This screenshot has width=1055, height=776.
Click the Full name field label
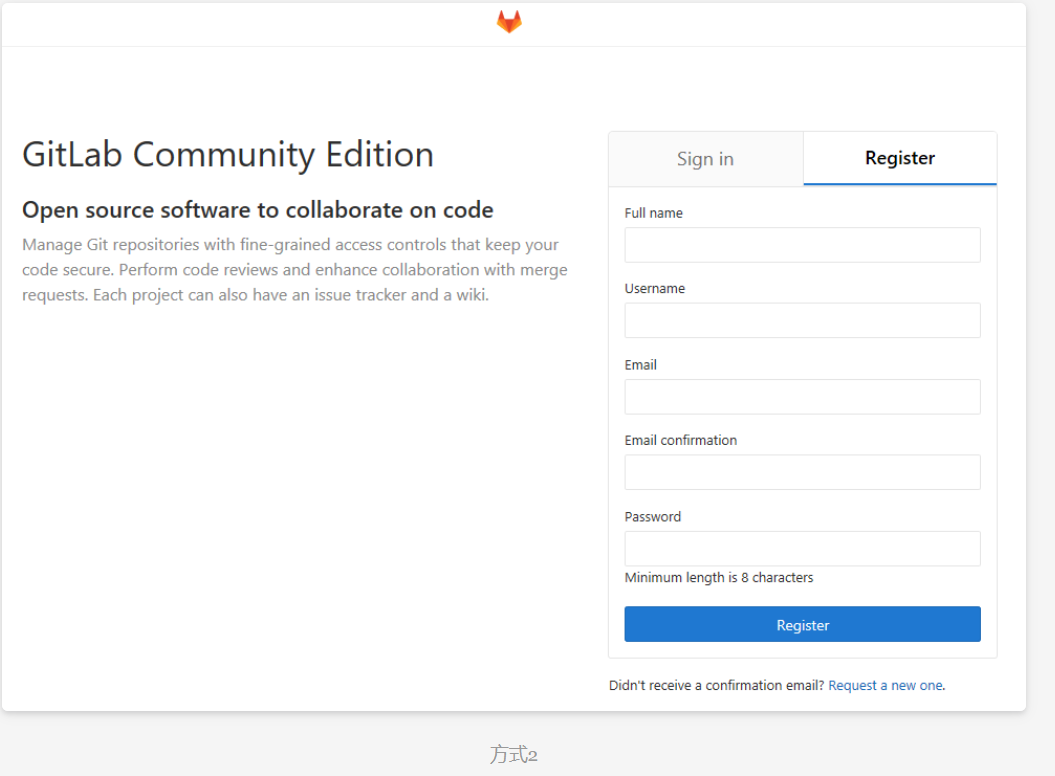653,212
